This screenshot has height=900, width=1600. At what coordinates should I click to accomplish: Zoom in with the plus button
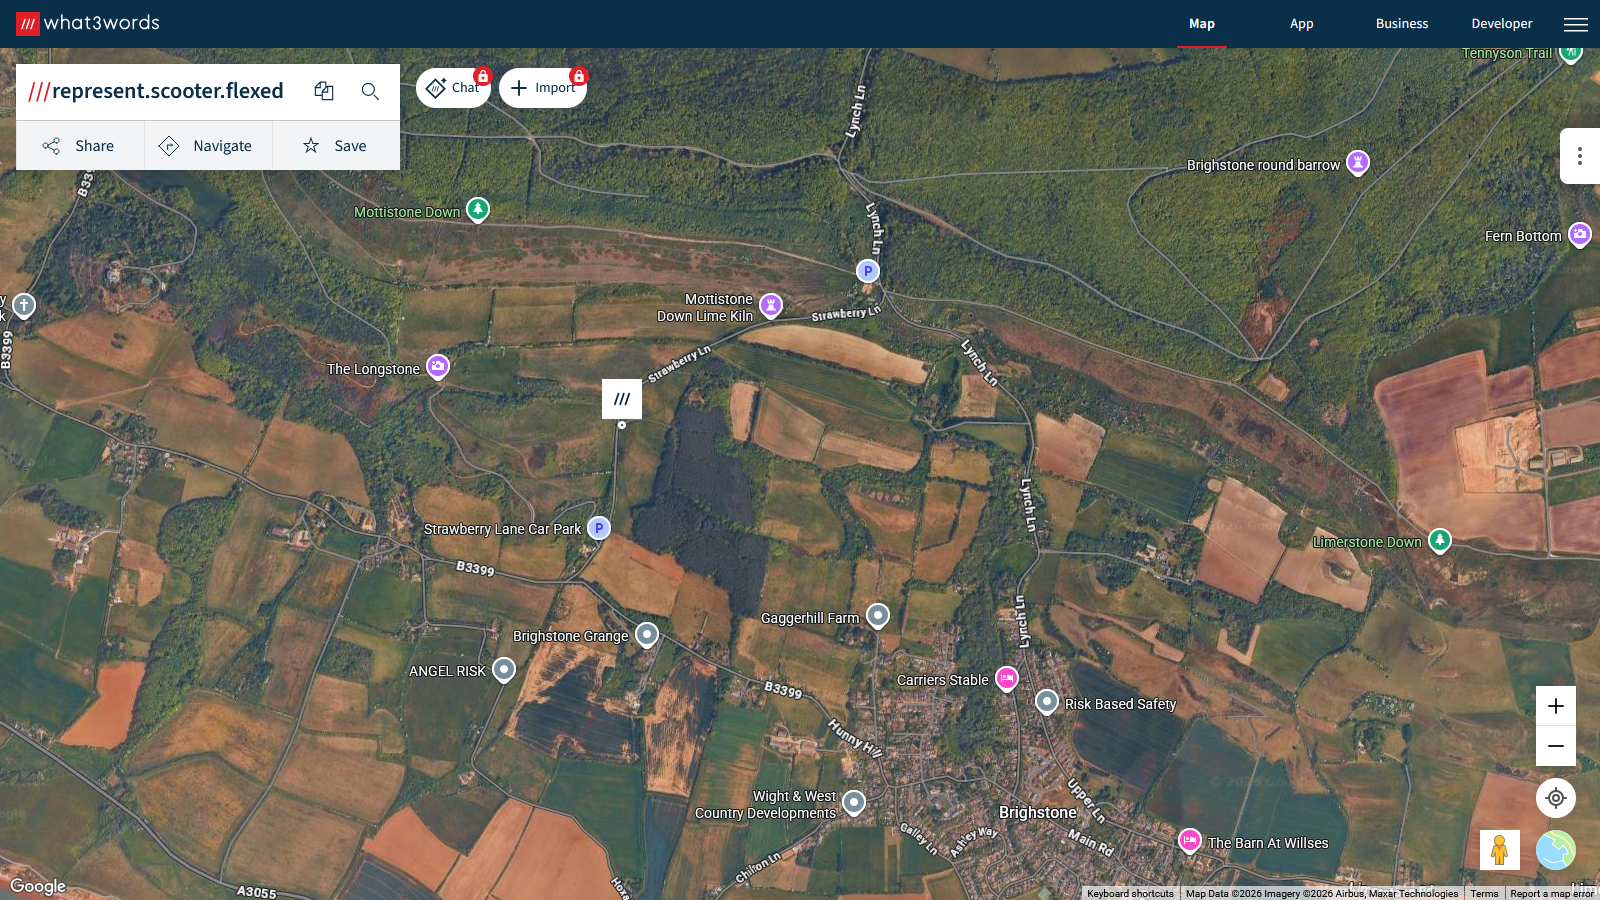tap(1555, 706)
